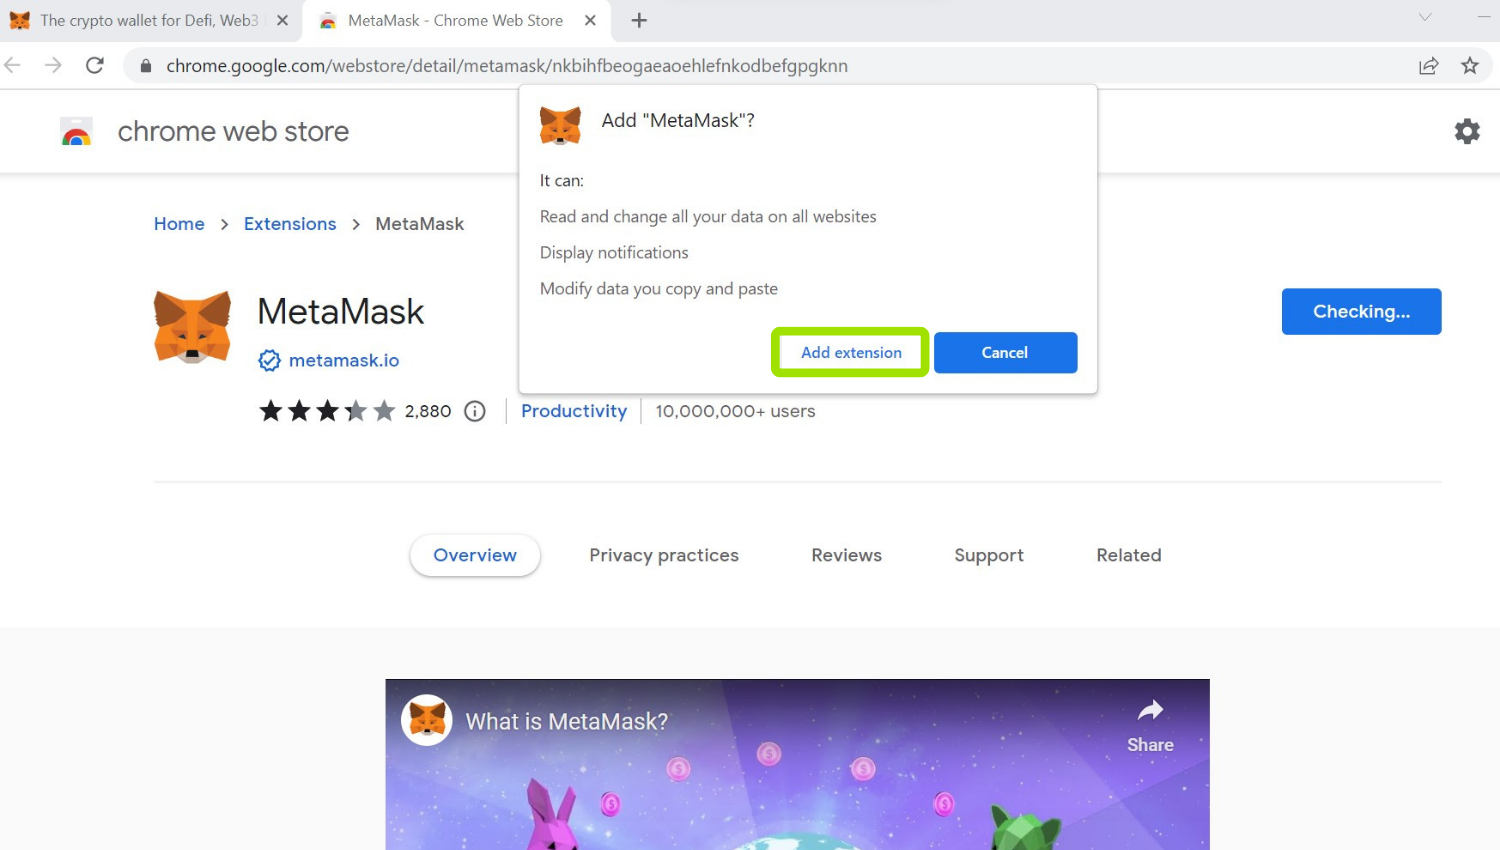Click the video Share arrow icon
This screenshot has height=850, width=1500.
click(1150, 711)
